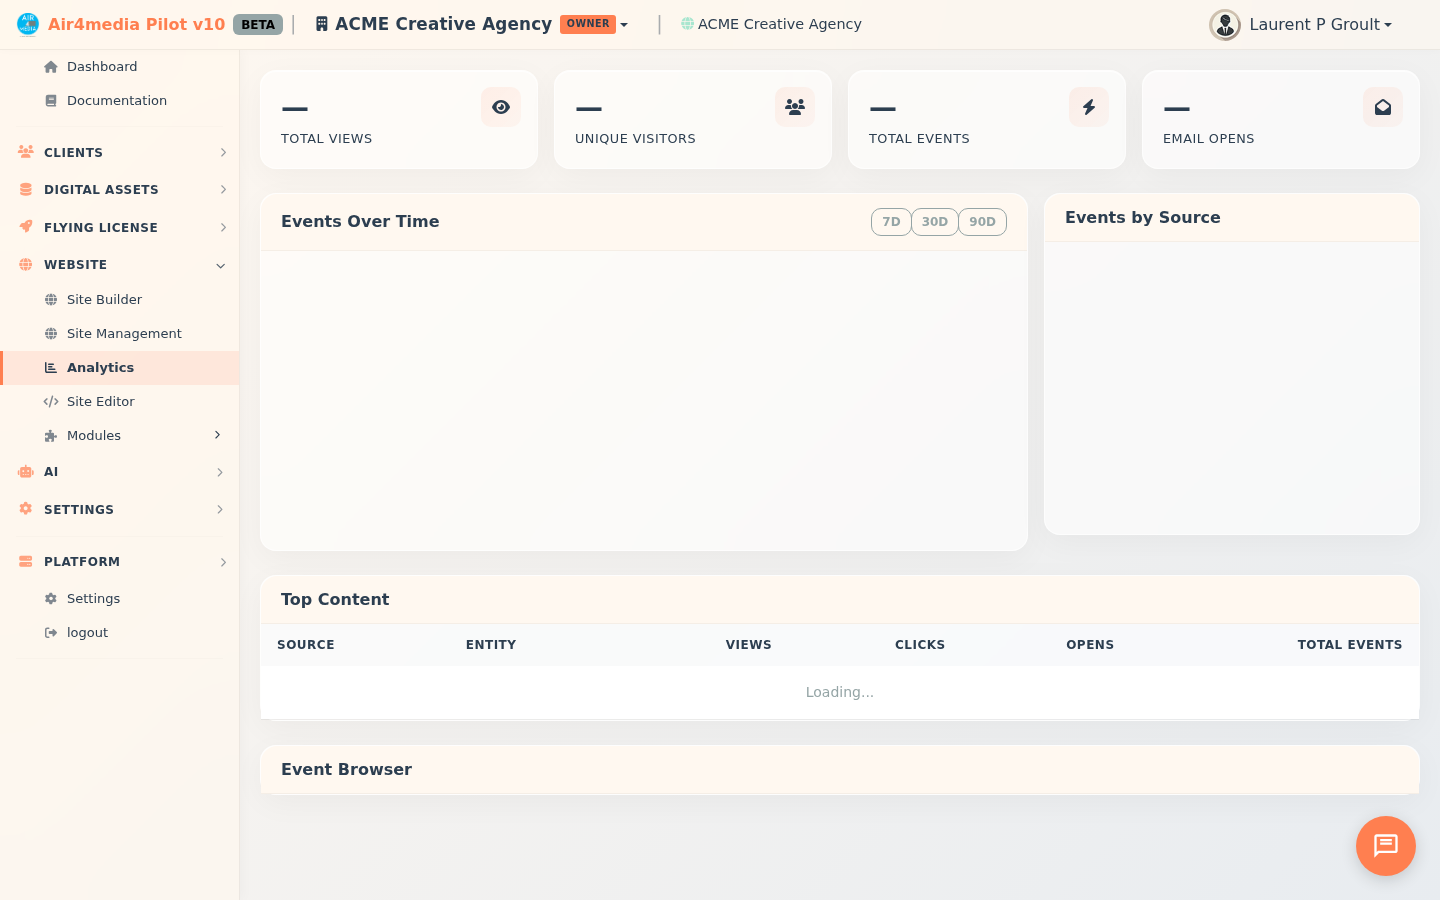1440x900 pixels.
Task: Switch chart range to 90D
Action: point(982,222)
